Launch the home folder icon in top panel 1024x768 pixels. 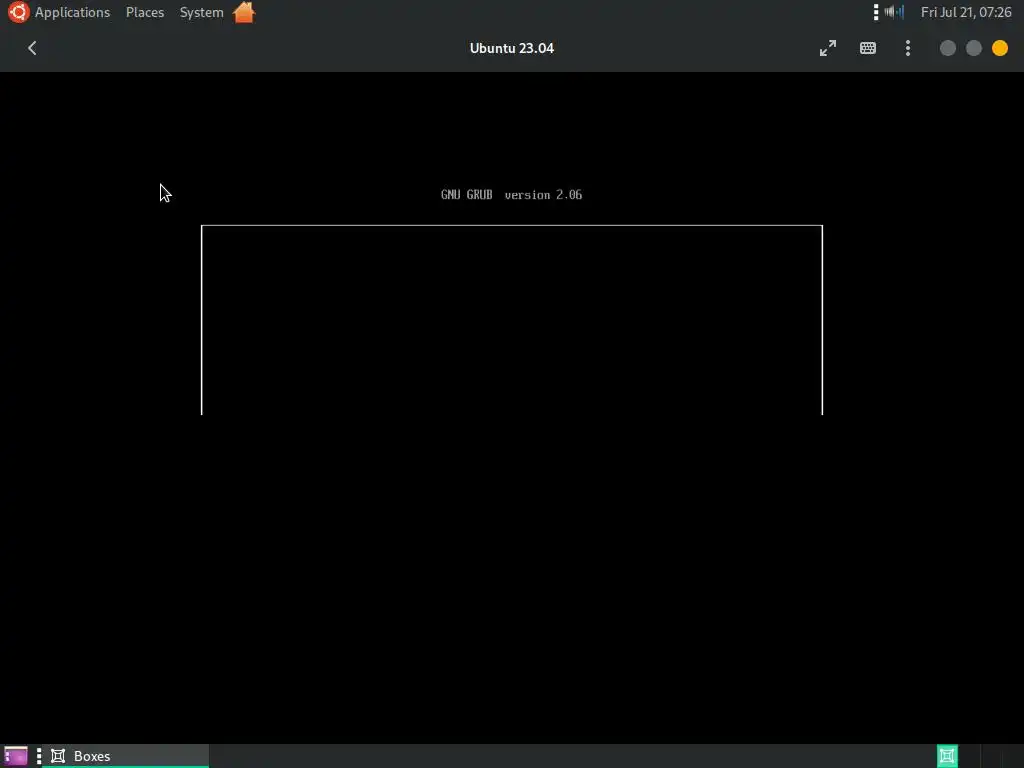point(244,12)
